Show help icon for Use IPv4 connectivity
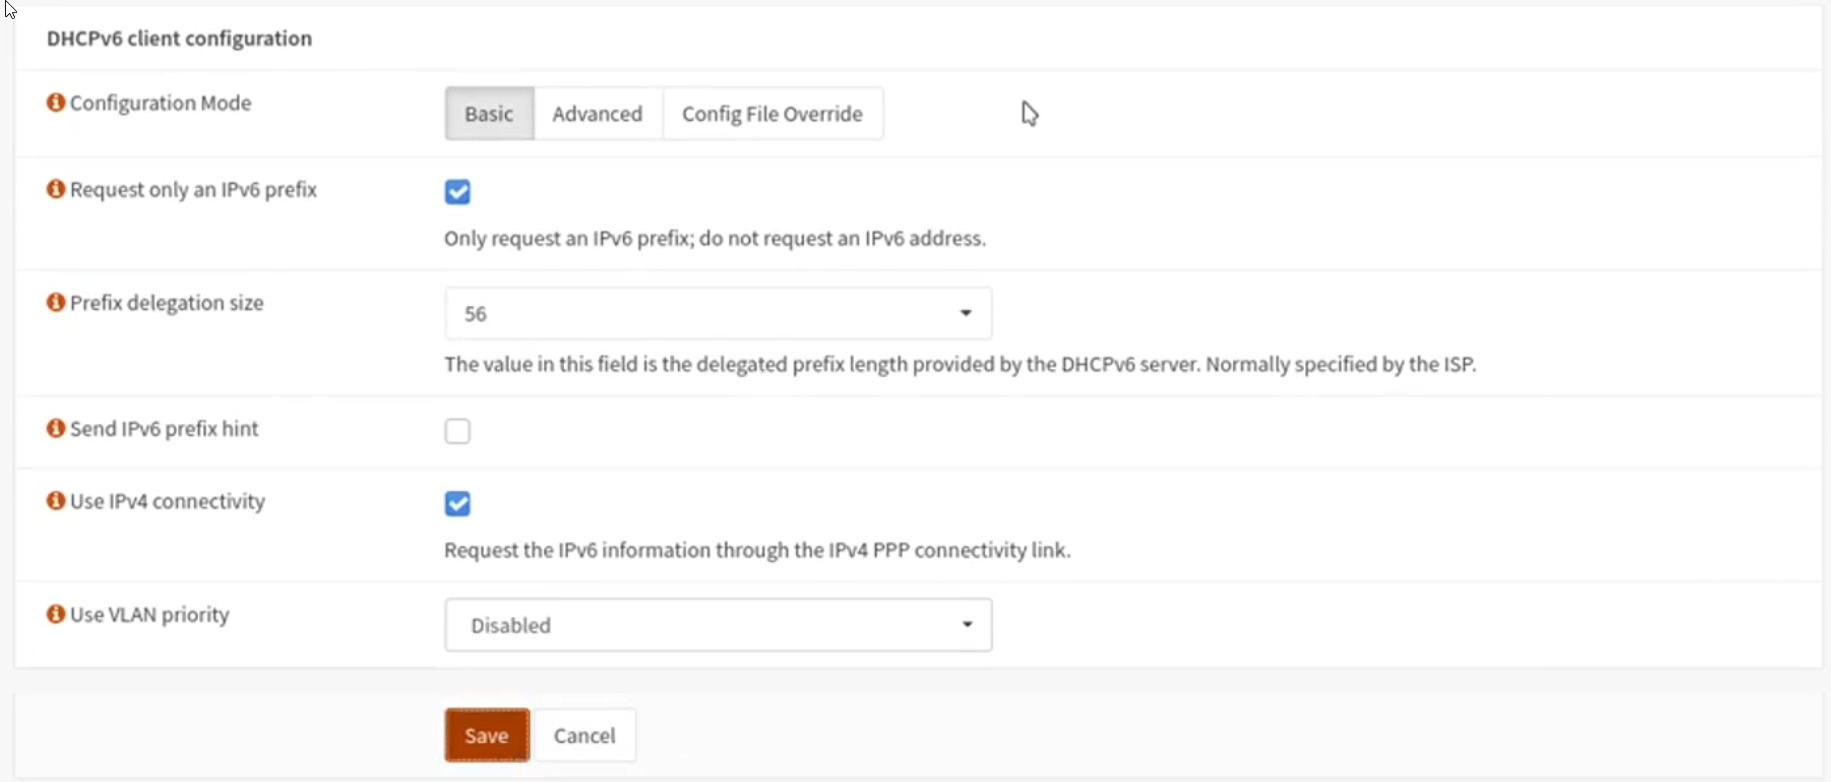The height and width of the screenshot is (782, 1831). [56, 501]
